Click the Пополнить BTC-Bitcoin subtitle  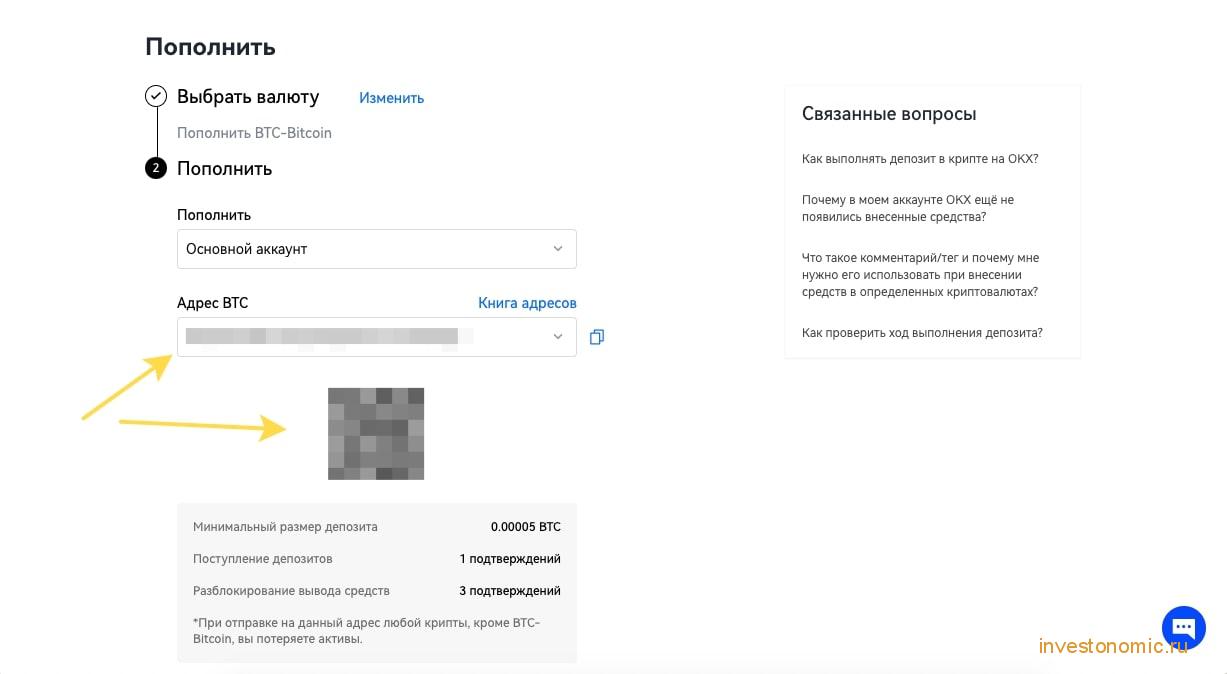point(254,133)
